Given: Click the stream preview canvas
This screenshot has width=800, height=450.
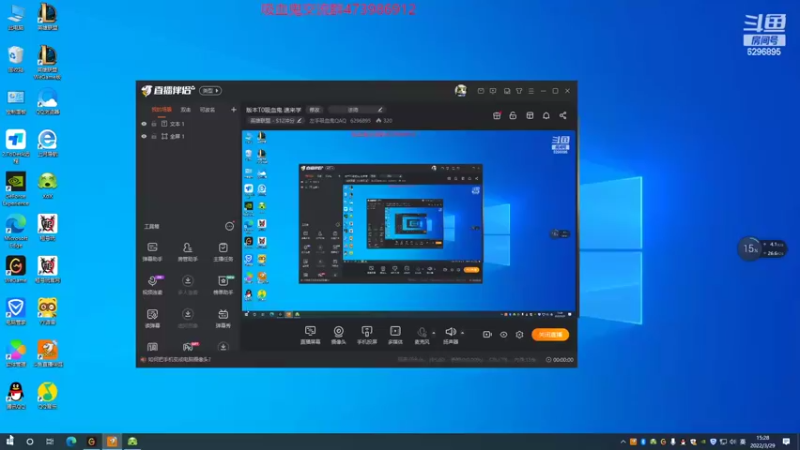Looking at the screenshot, I should point(409,224).
